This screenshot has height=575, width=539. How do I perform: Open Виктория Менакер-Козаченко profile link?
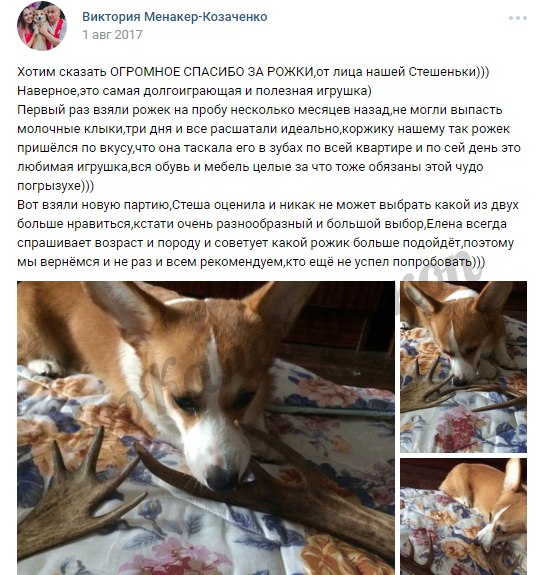pyautogui.click(x=175, y=17)
